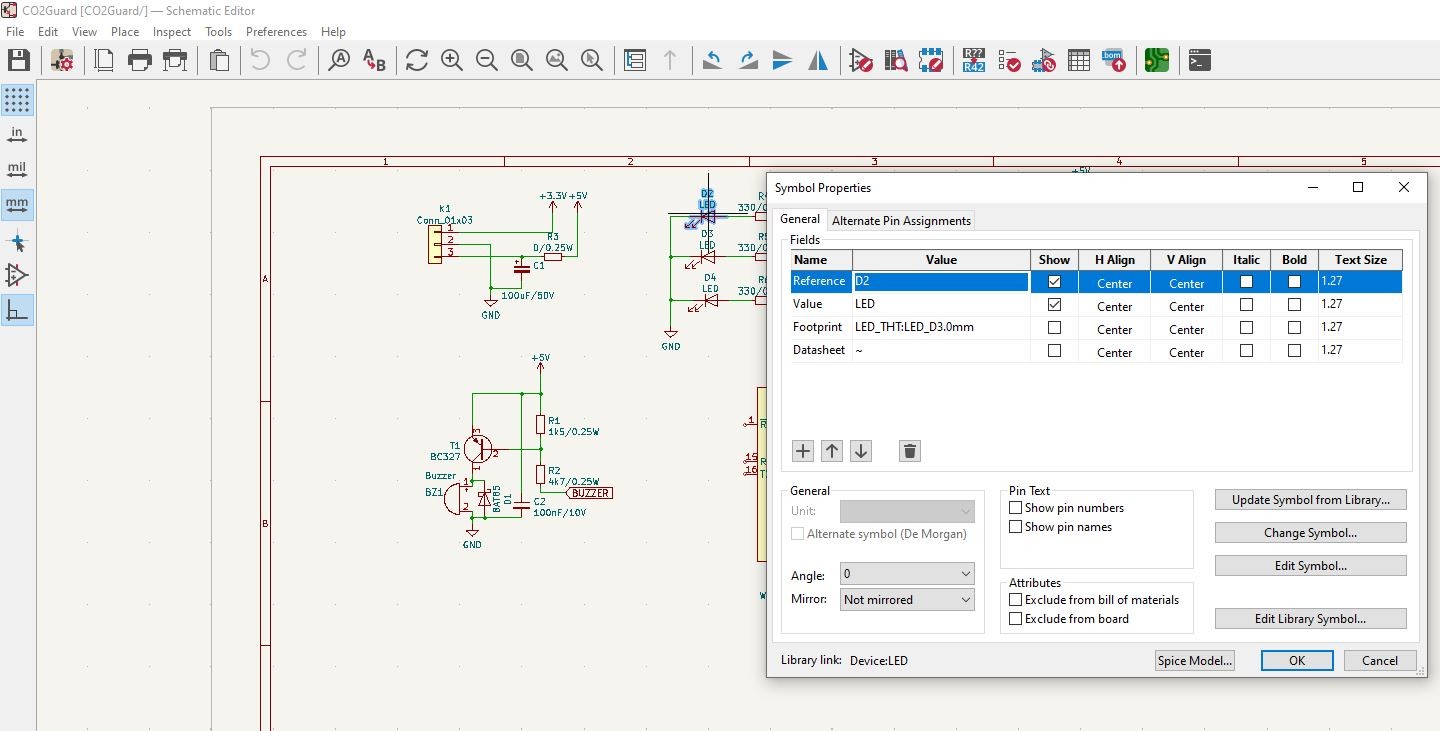Rotate selection counterclockwise
The image size is (1440, 731).
tap(713, 61)
